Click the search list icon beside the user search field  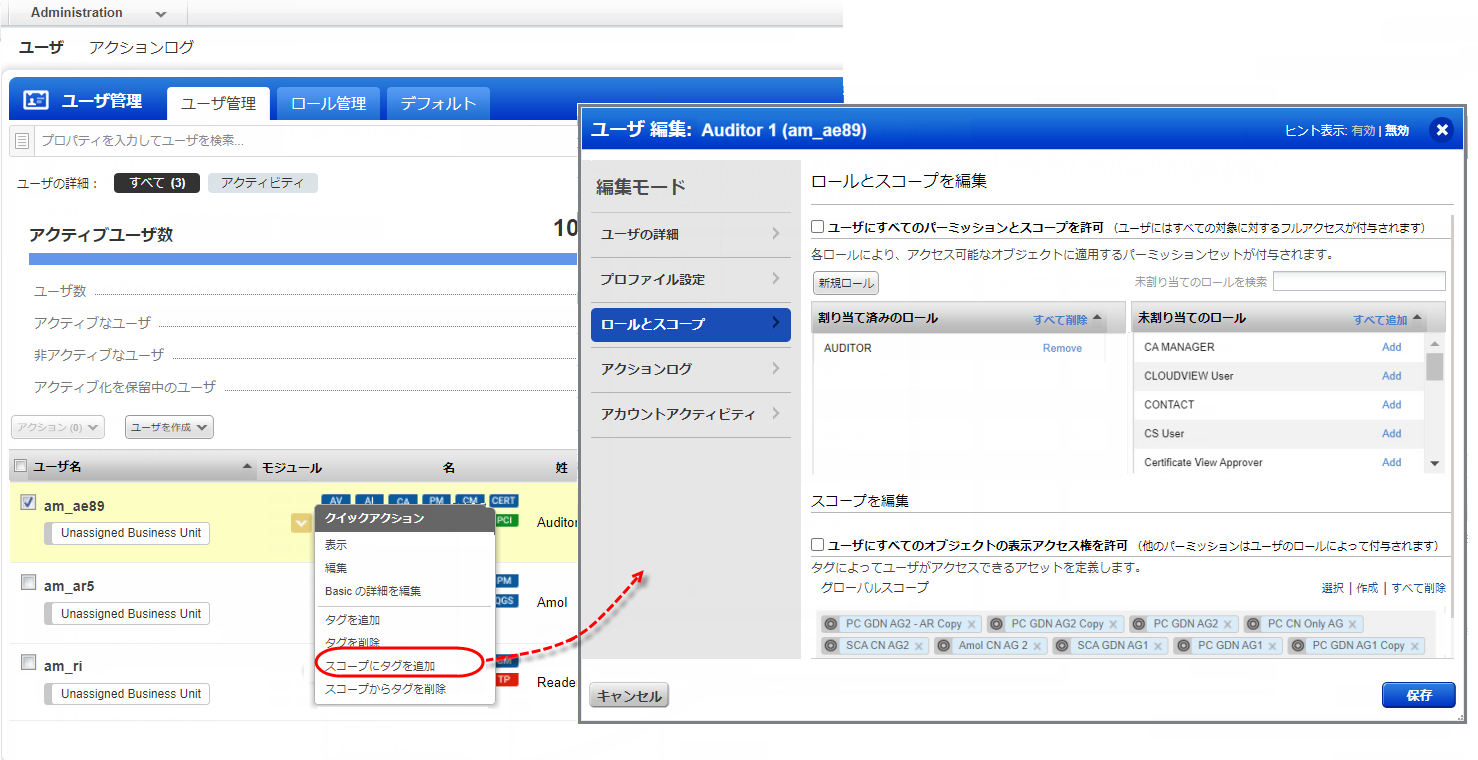click(23, 141)
